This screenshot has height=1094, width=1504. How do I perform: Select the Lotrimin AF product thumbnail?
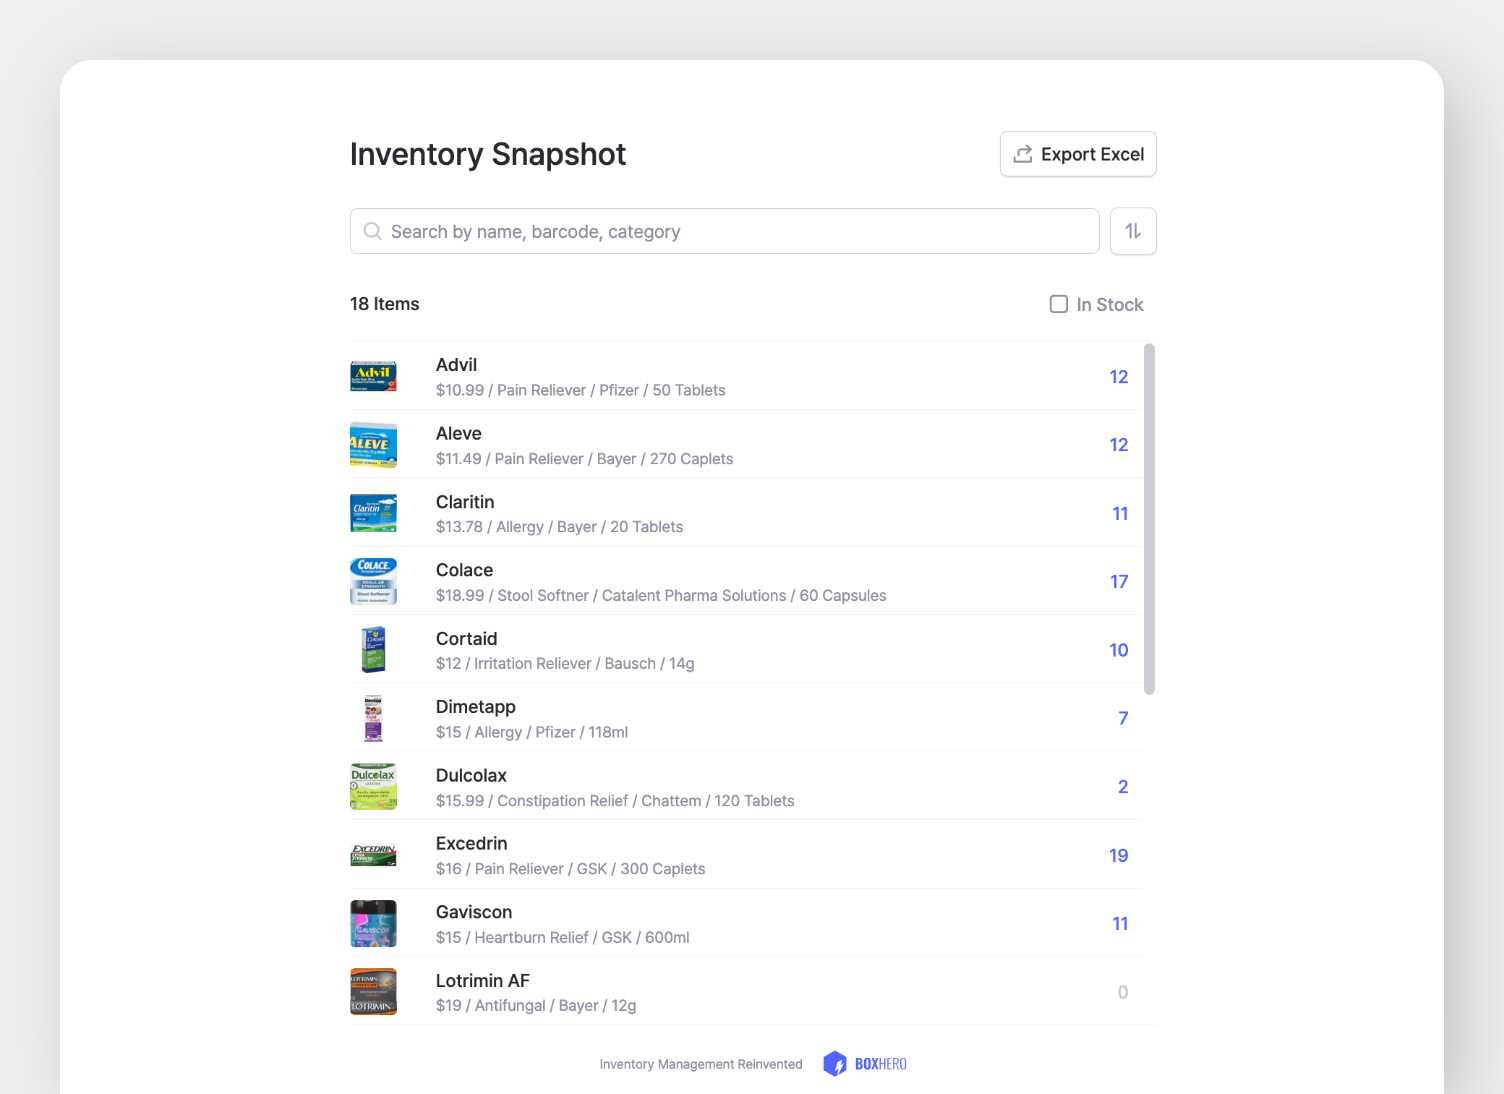pyautogui.click(x=373, y=992)
